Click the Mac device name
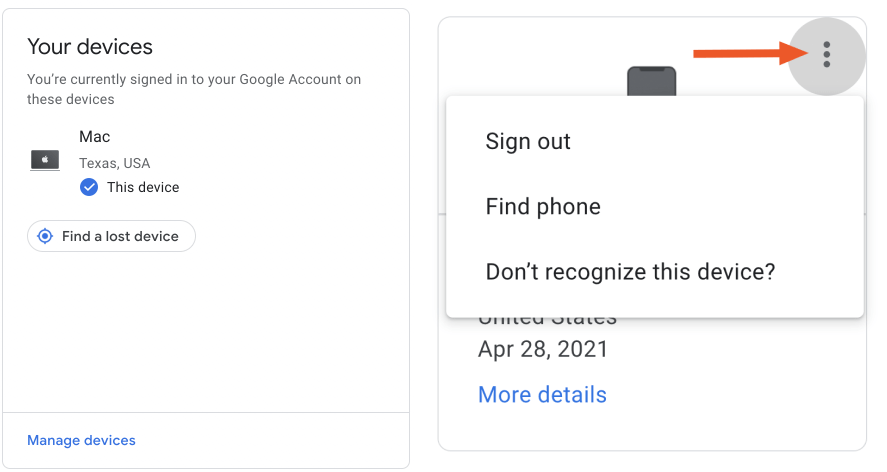The image size is (887, 472). pyautogui.click(x=94, y=136)
